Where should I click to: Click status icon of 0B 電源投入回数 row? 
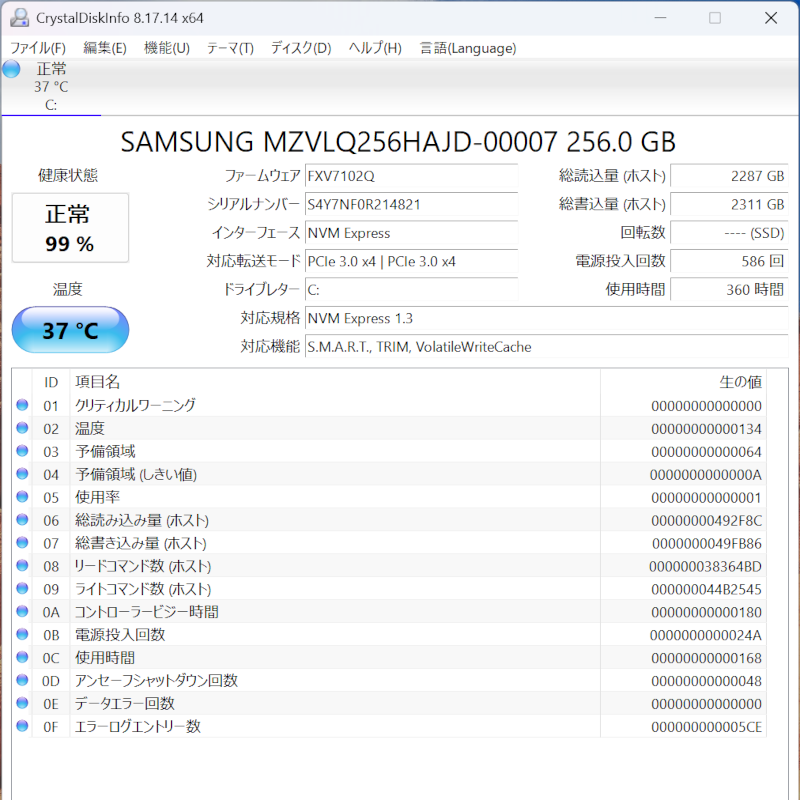(22, 635)
